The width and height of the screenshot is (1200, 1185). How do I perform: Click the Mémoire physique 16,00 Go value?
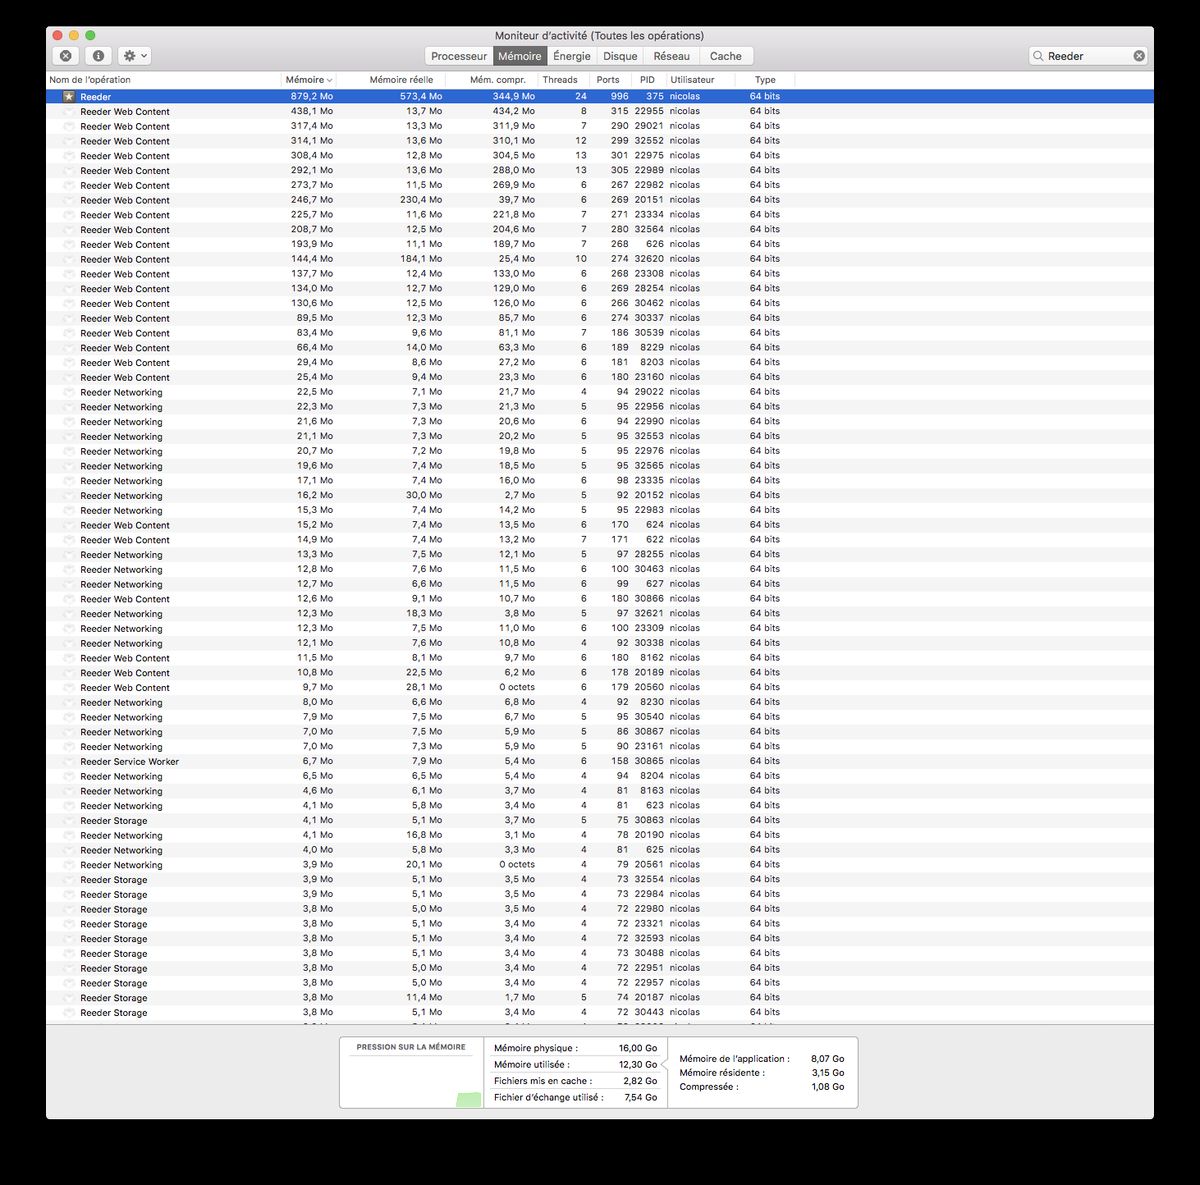[x=638, y=1048]
